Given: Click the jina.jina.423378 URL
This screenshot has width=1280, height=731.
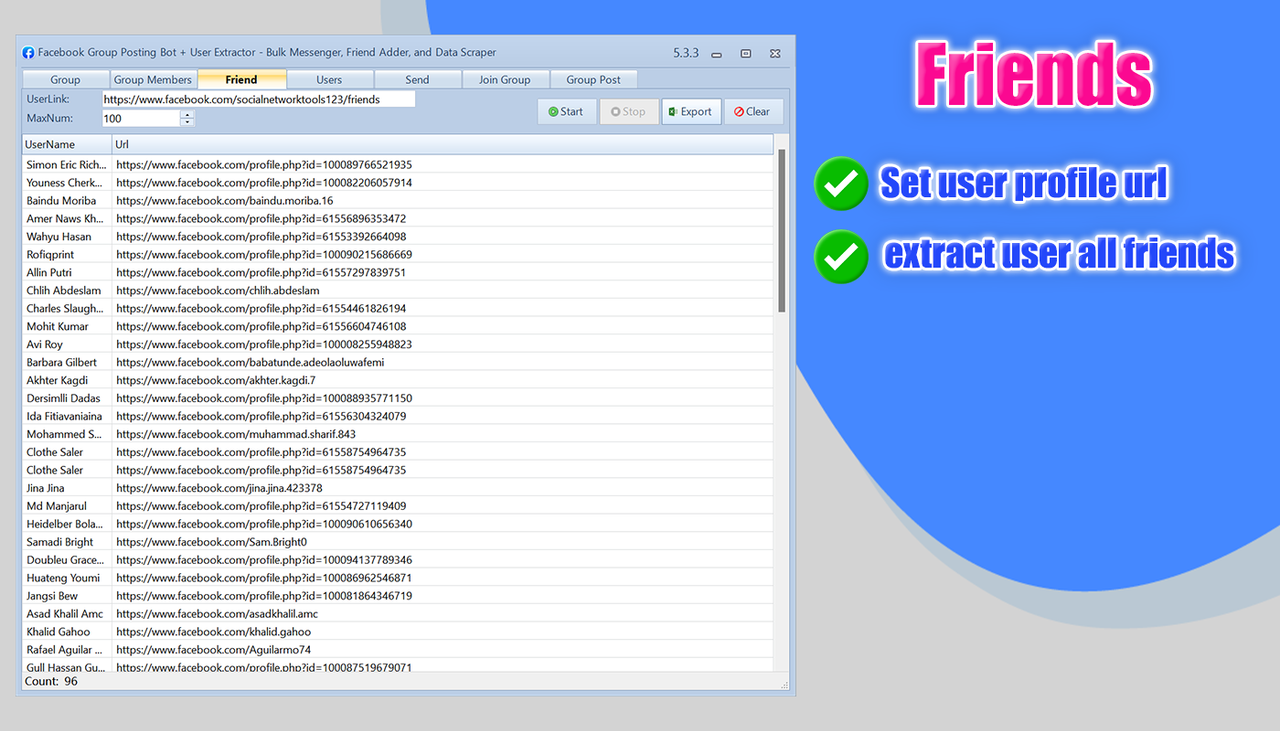Looking at the screenshot, I should pos(219,489).
